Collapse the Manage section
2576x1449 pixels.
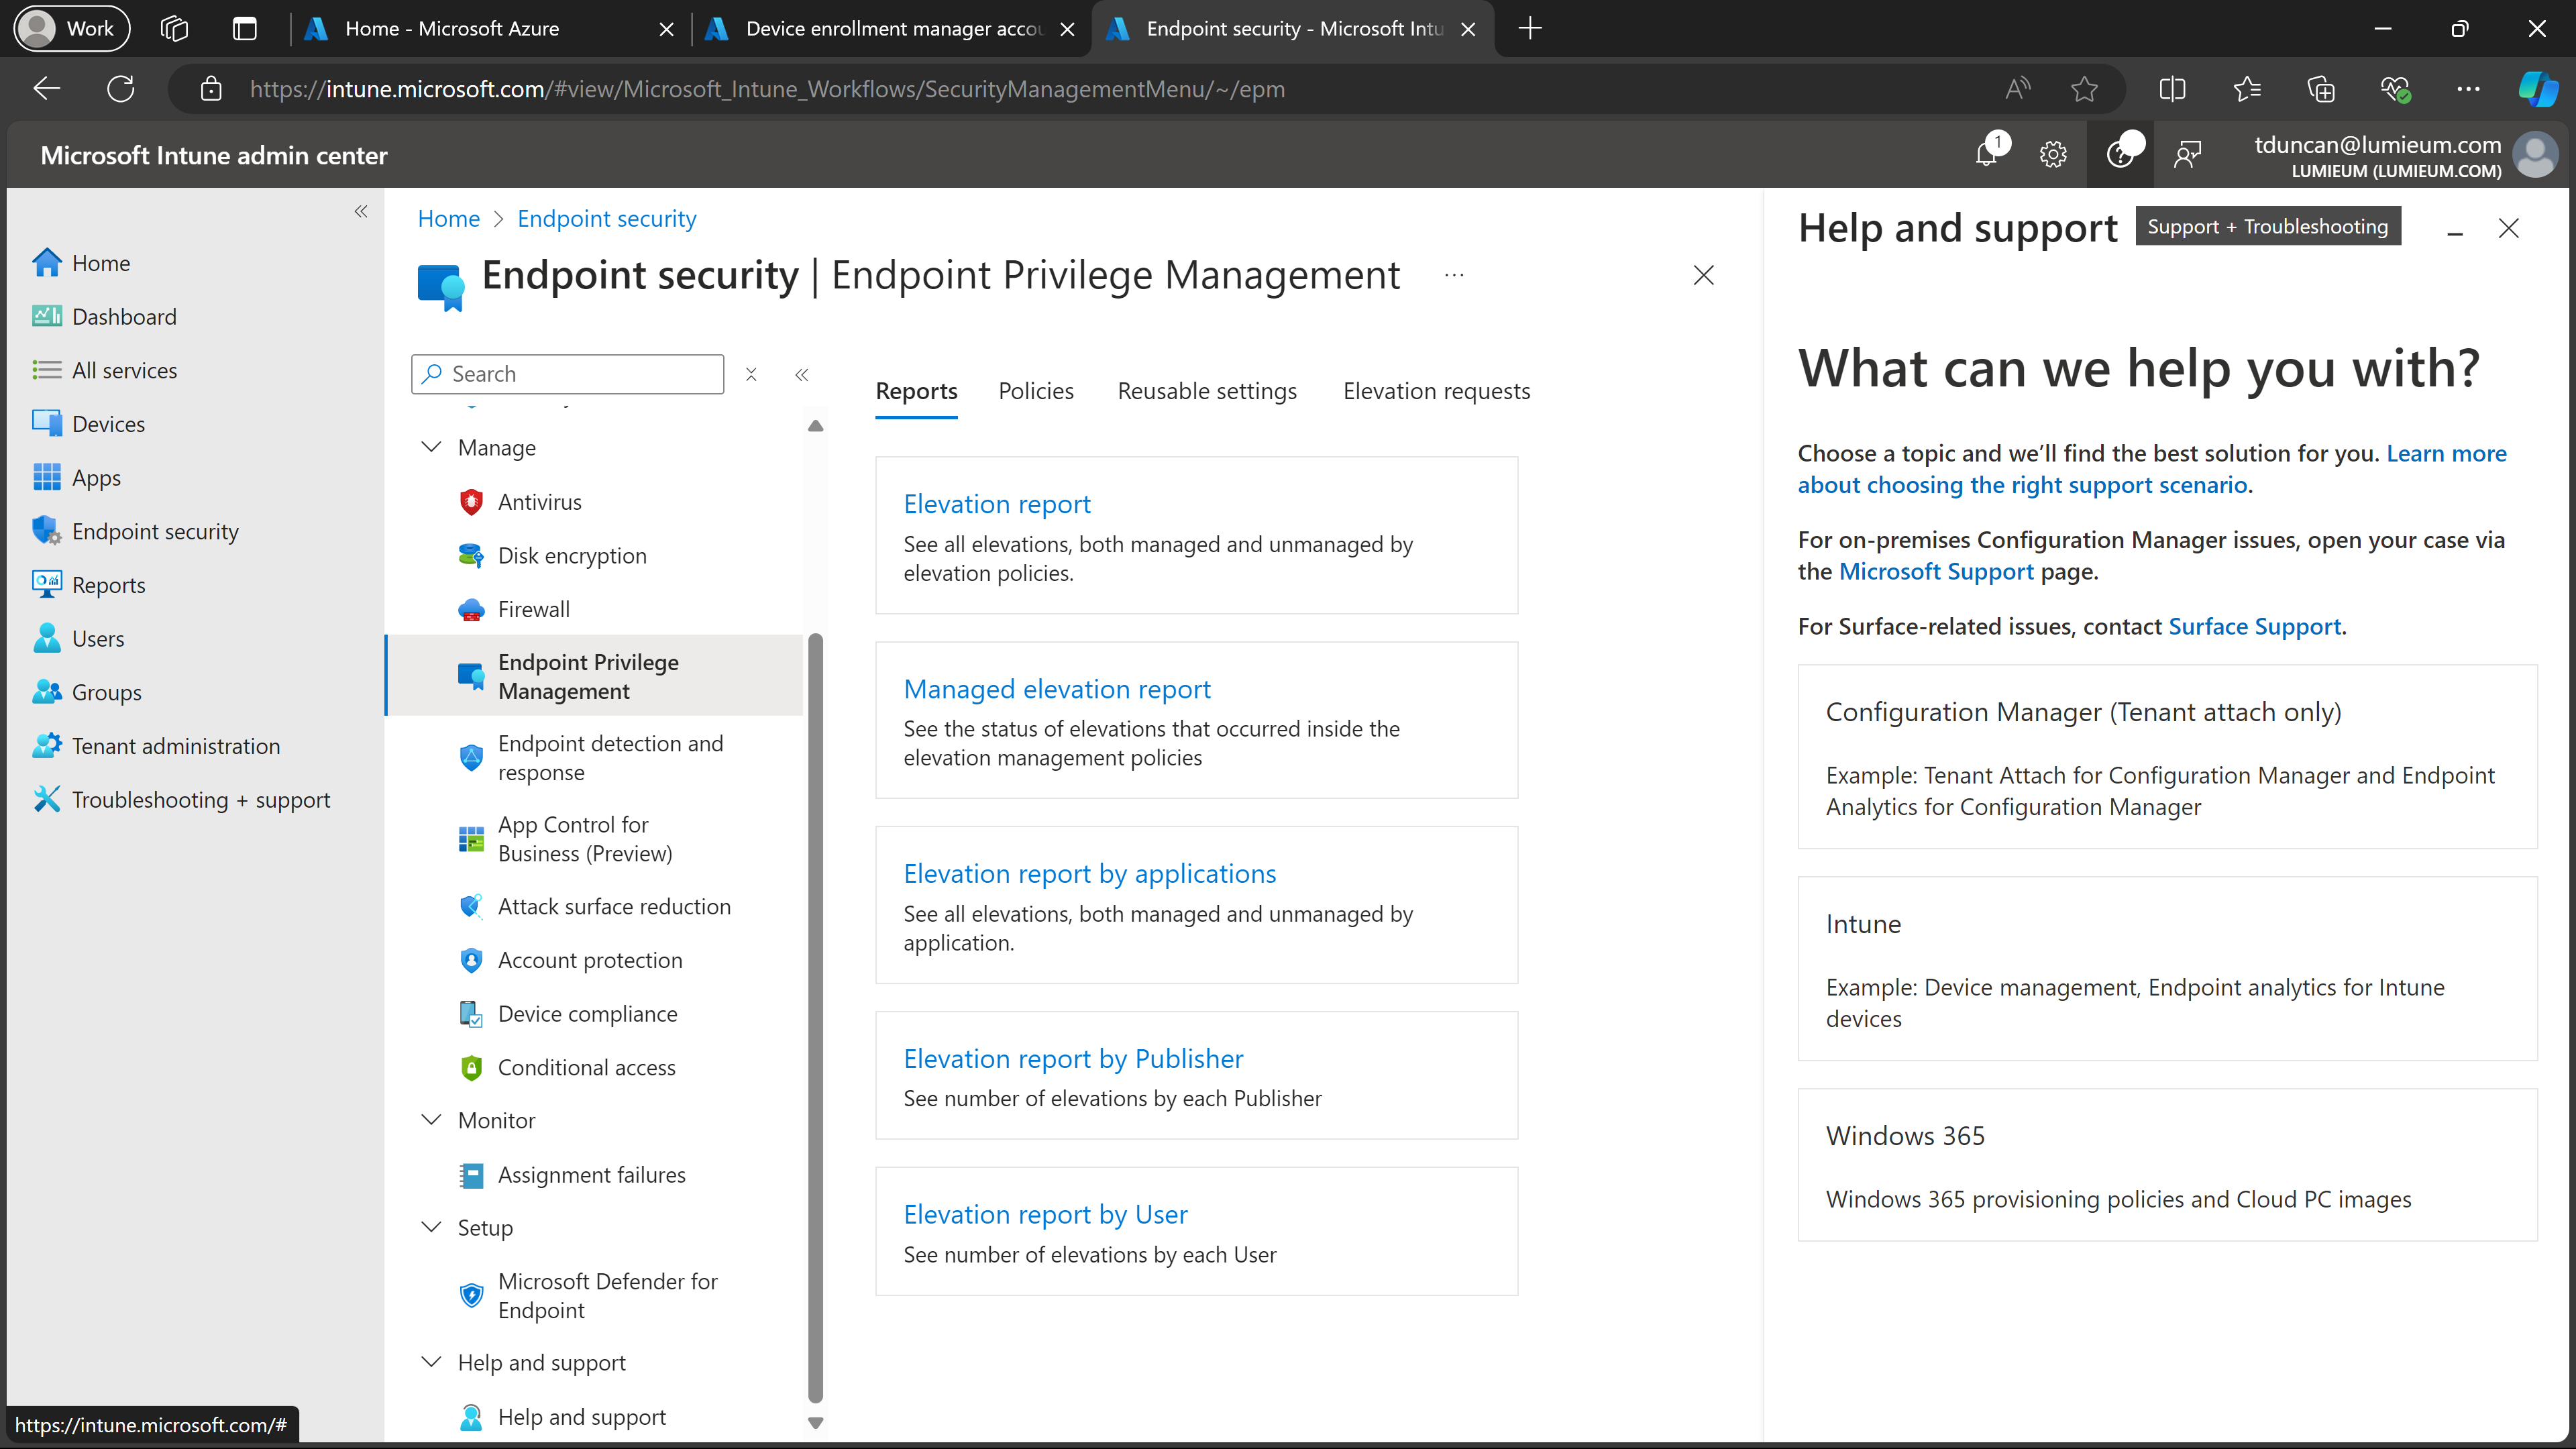click(x=431, y=447)
